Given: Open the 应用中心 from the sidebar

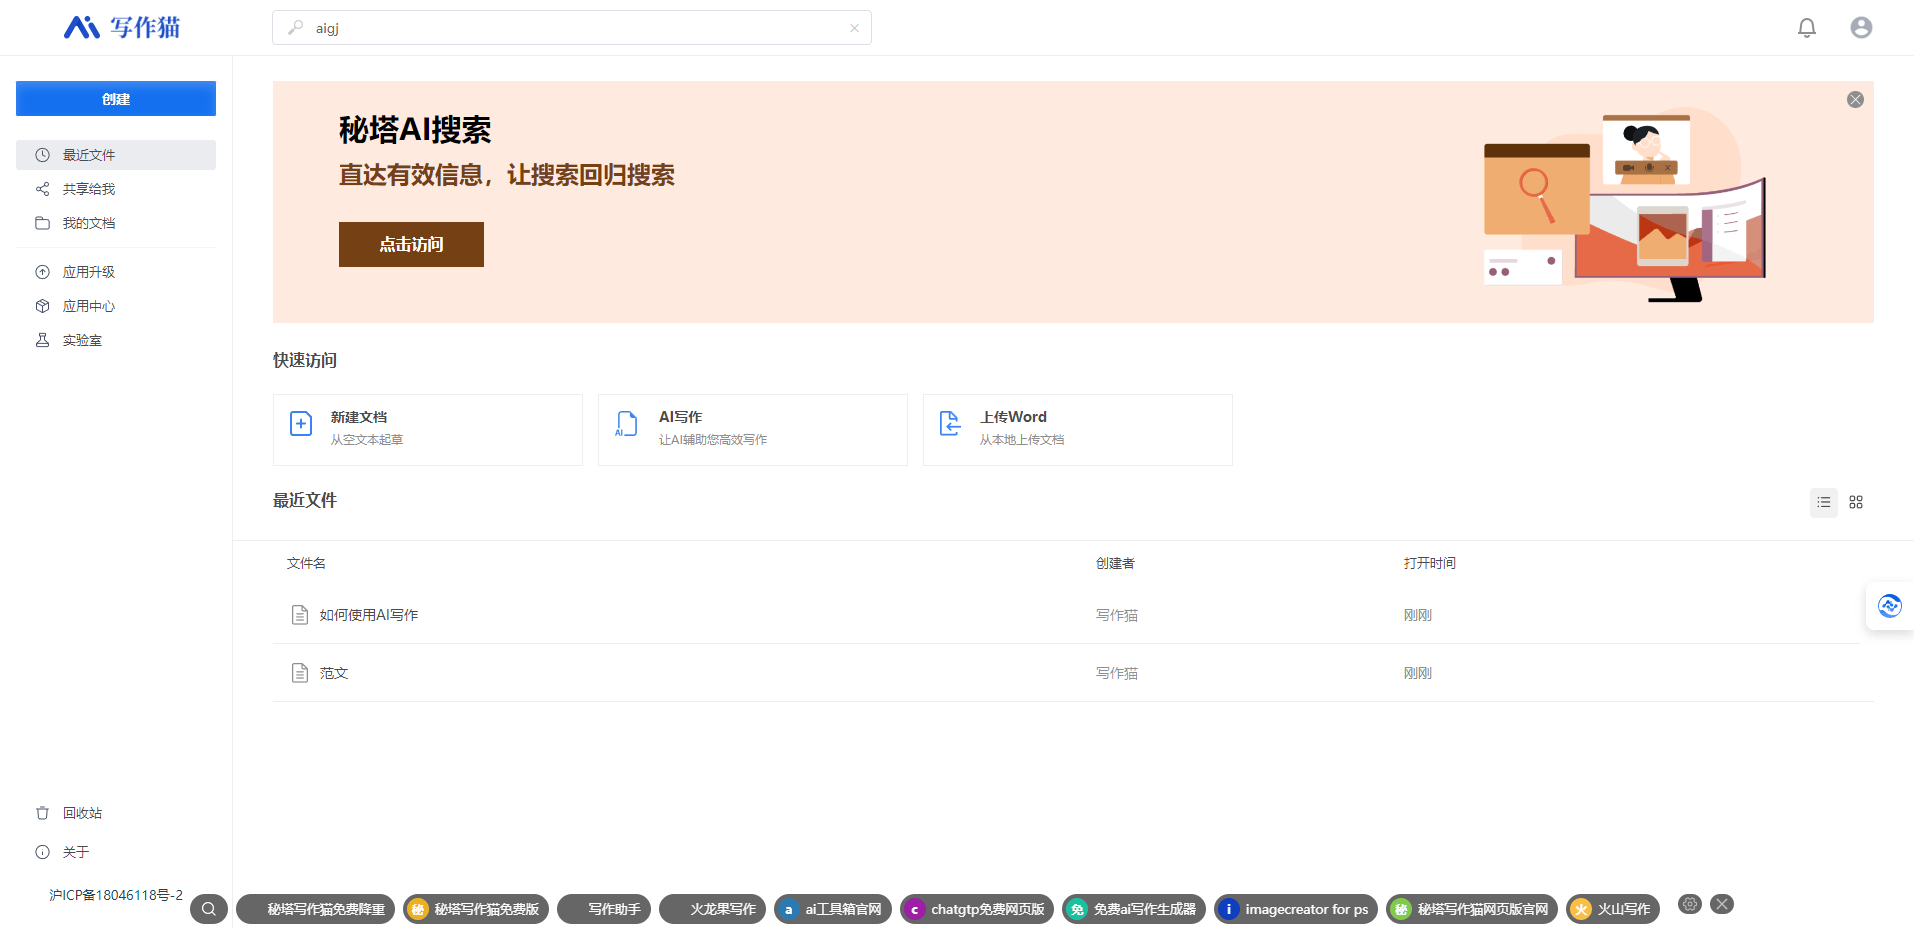Looking at the screenshot, I should point(89,305).
